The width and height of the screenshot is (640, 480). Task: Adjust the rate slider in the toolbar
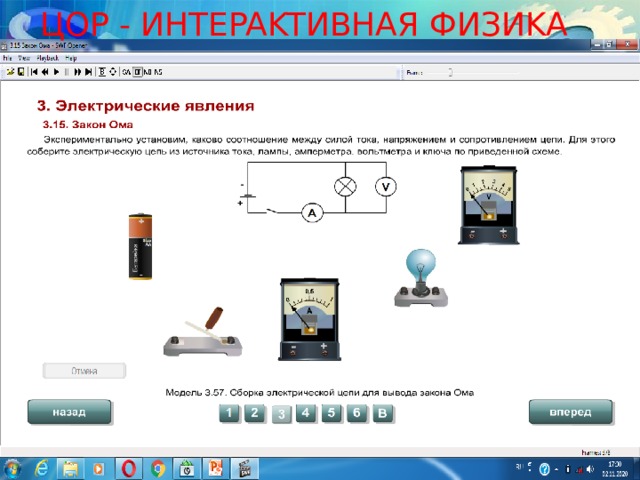click(x=450, y=72)
